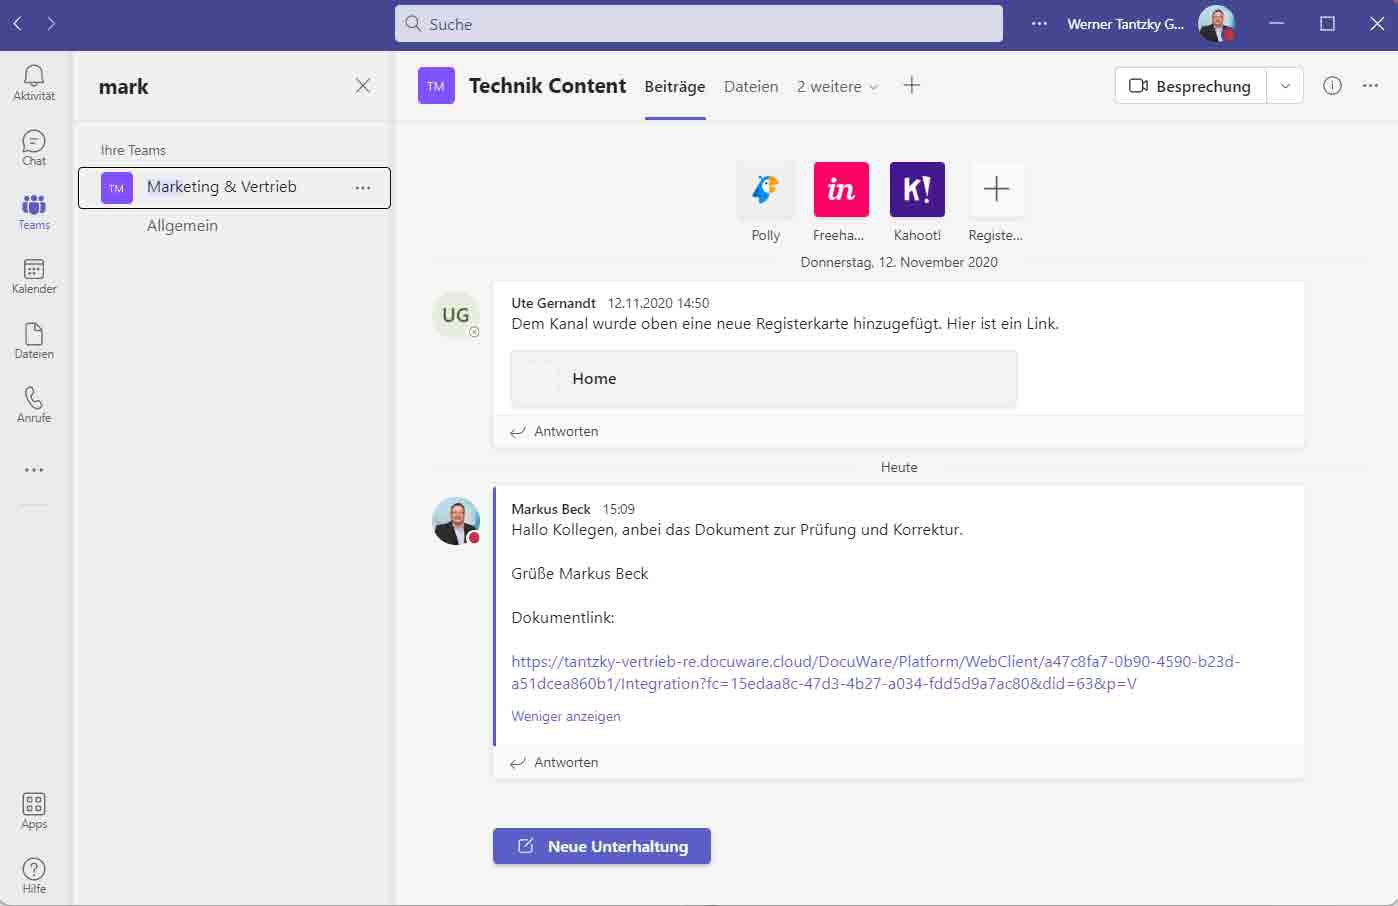Screen dimensions: 1398x906
Task: Go forward with the right arrow
Action: [x=51, y=23]
